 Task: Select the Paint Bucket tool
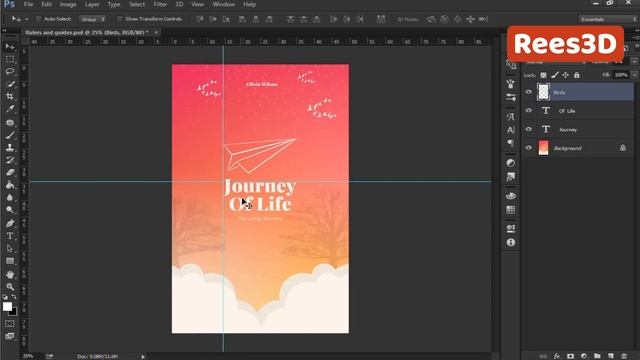click(x=10, y=185)
